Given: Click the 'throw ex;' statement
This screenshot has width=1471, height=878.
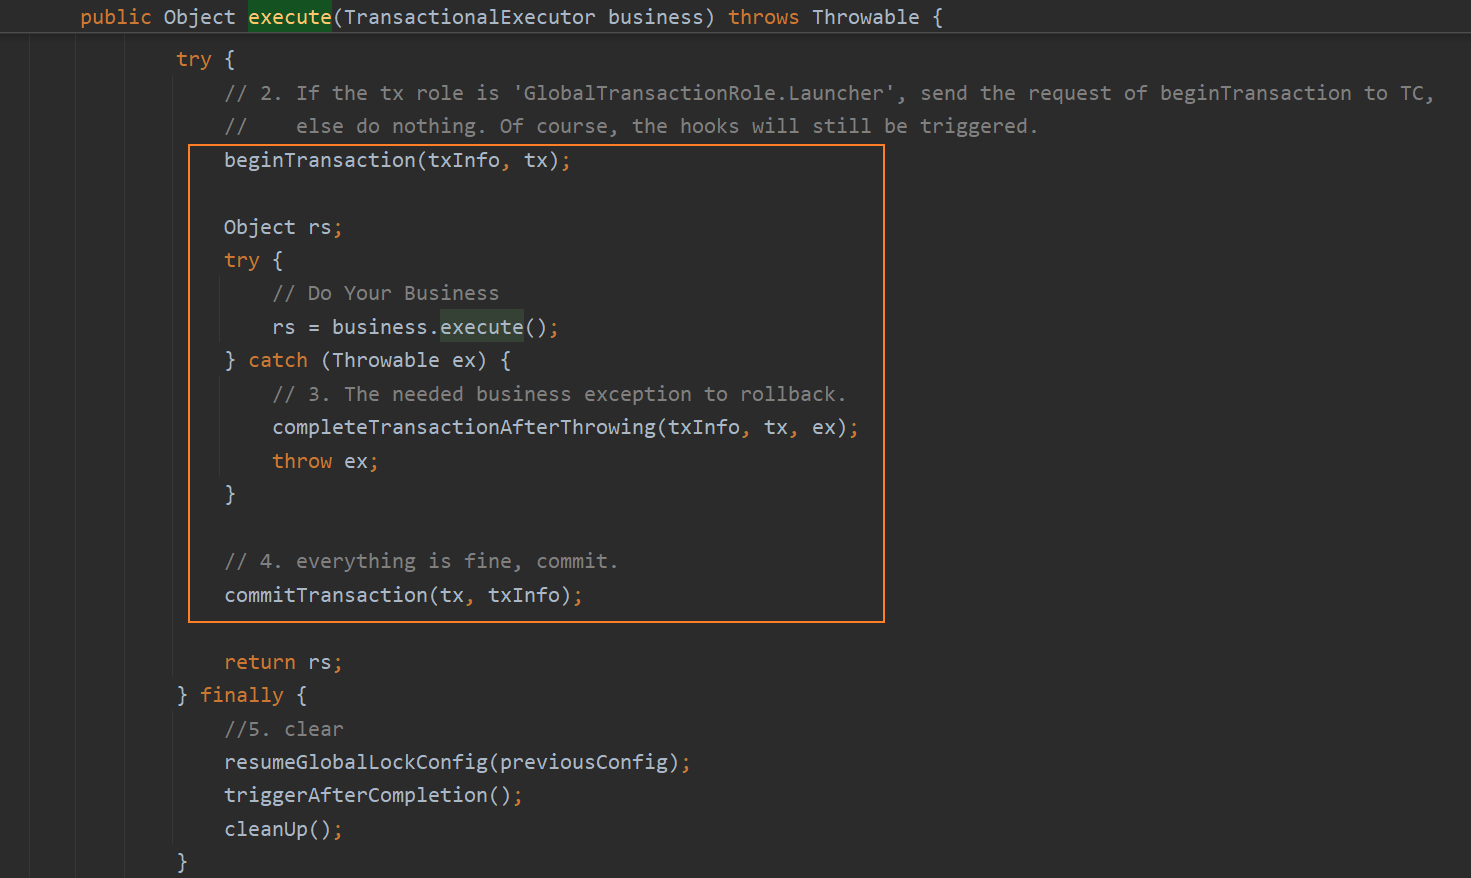Looking at the screenshot, I should 325,461.
